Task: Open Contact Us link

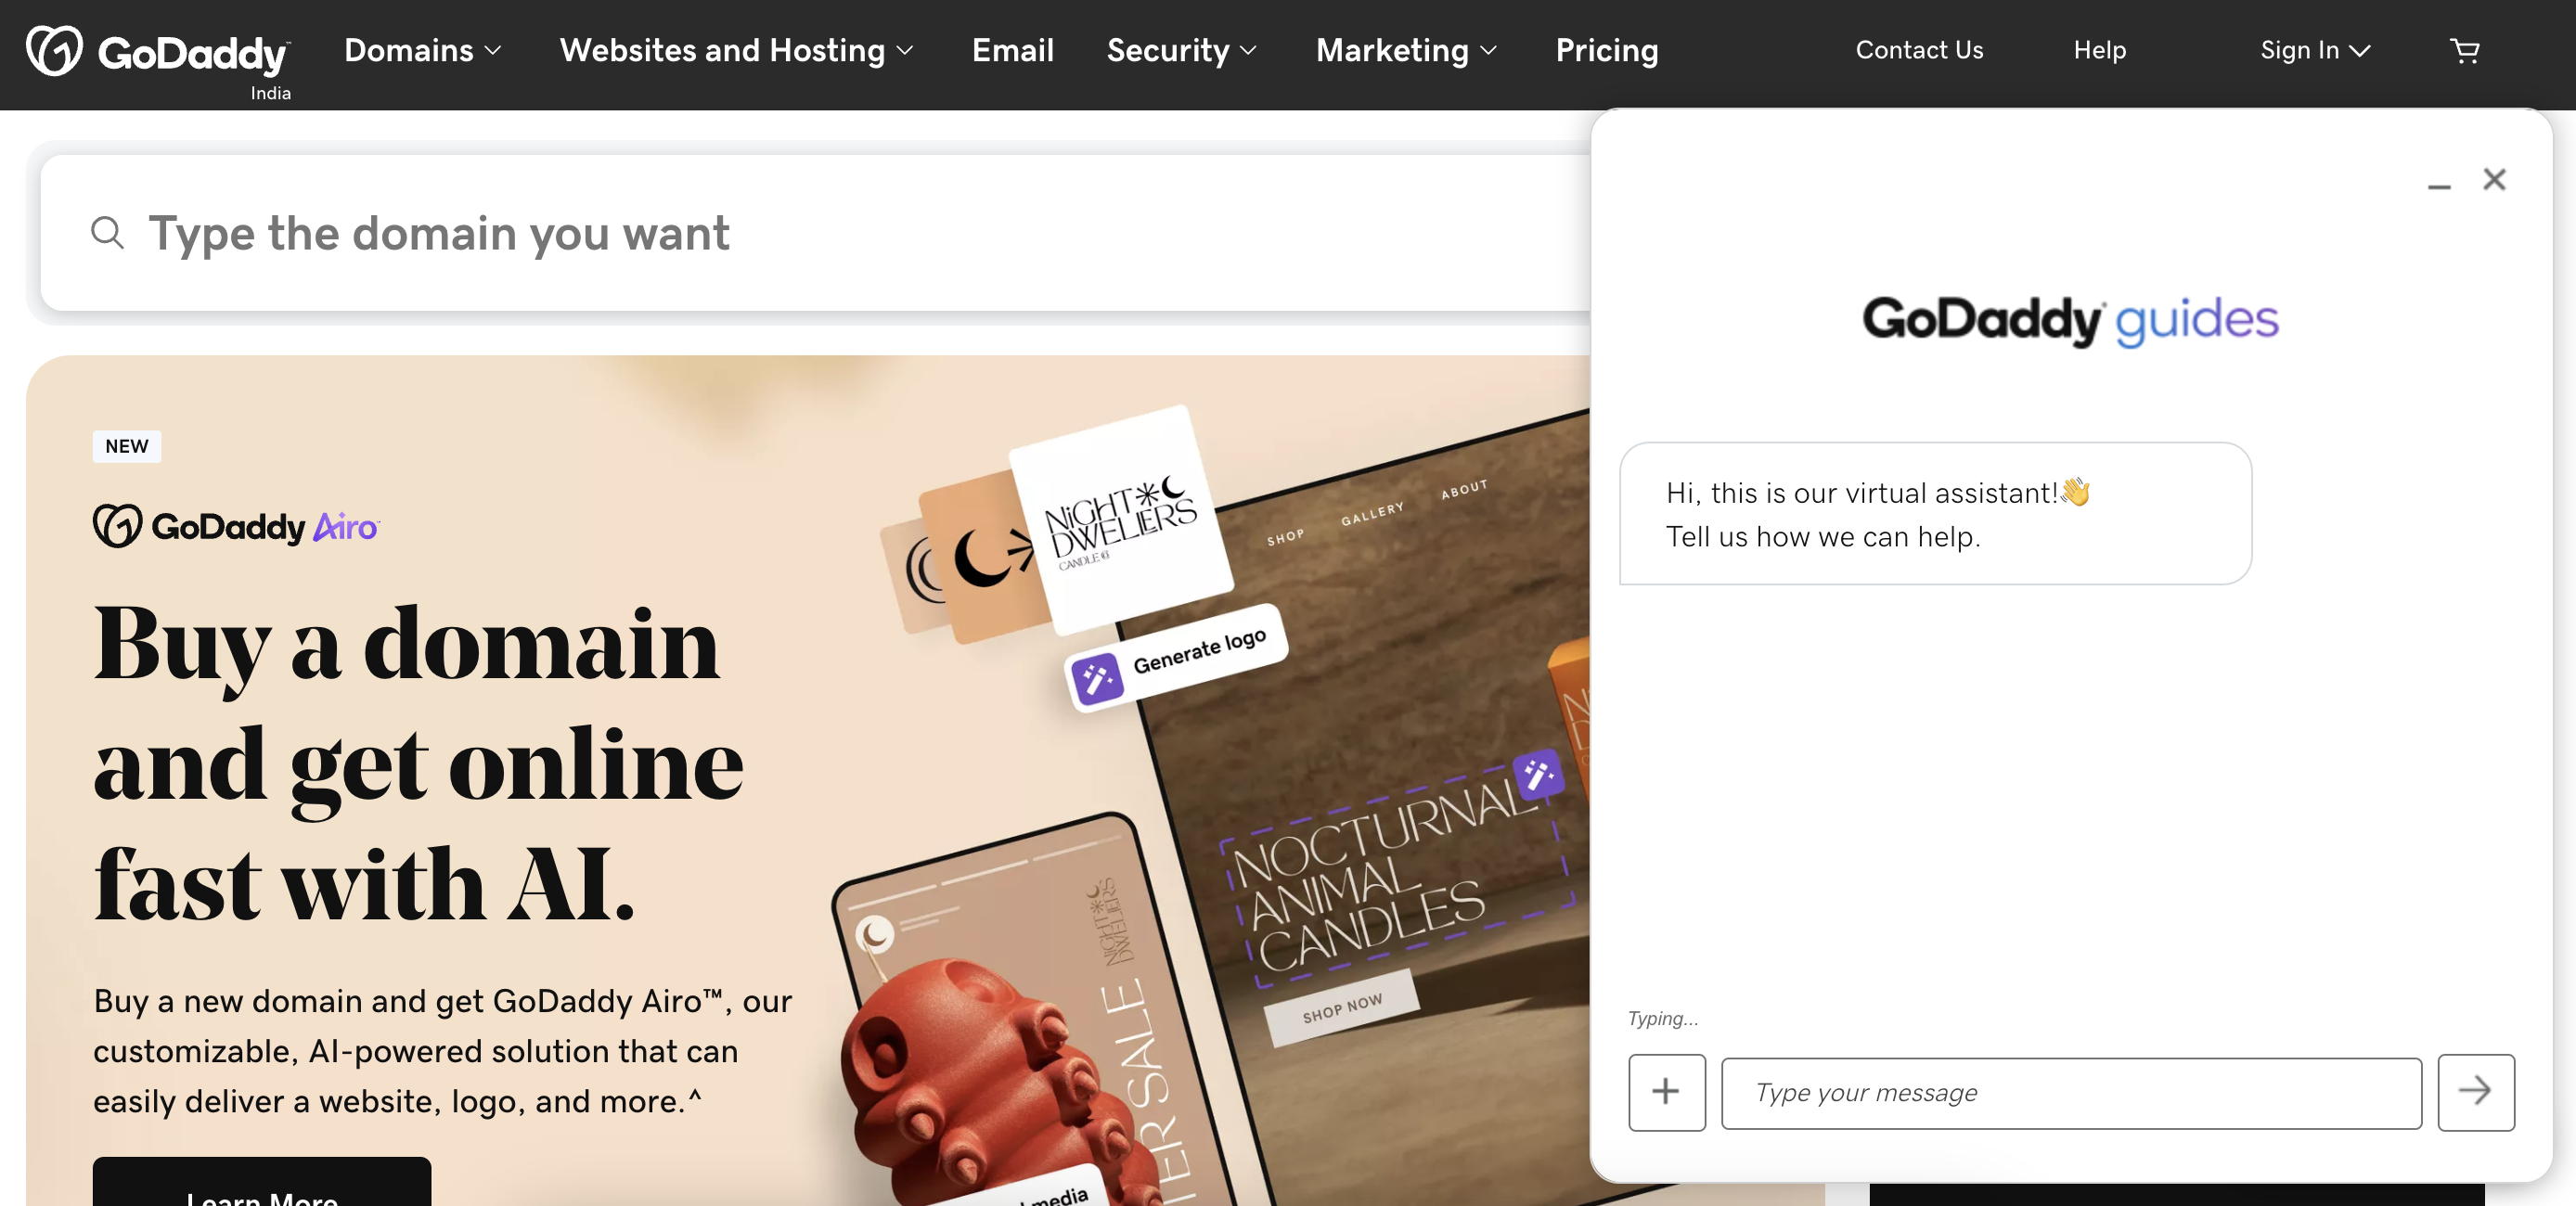Action: pyautogui.click(x=1919, y=51)
